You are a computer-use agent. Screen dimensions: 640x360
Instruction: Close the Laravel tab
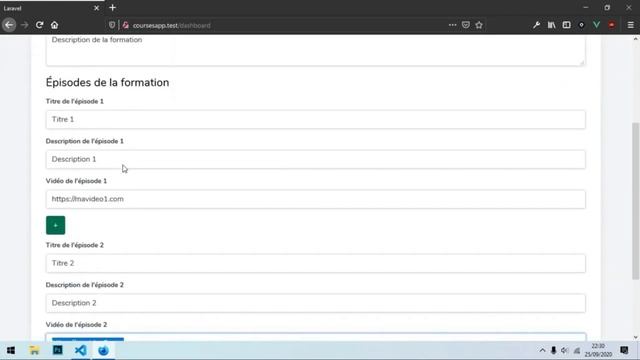pyautogui.click(x=96, y=8)
